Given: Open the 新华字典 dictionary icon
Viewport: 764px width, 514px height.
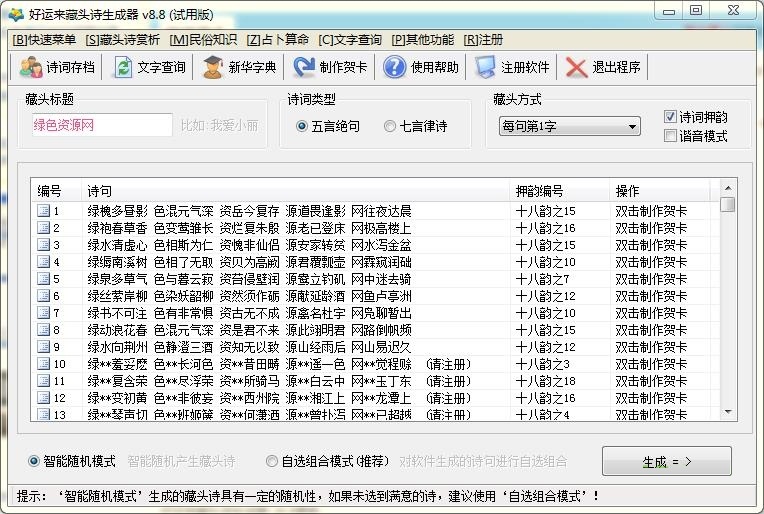Looking at the screenshot, I should (x=213, y=67).
